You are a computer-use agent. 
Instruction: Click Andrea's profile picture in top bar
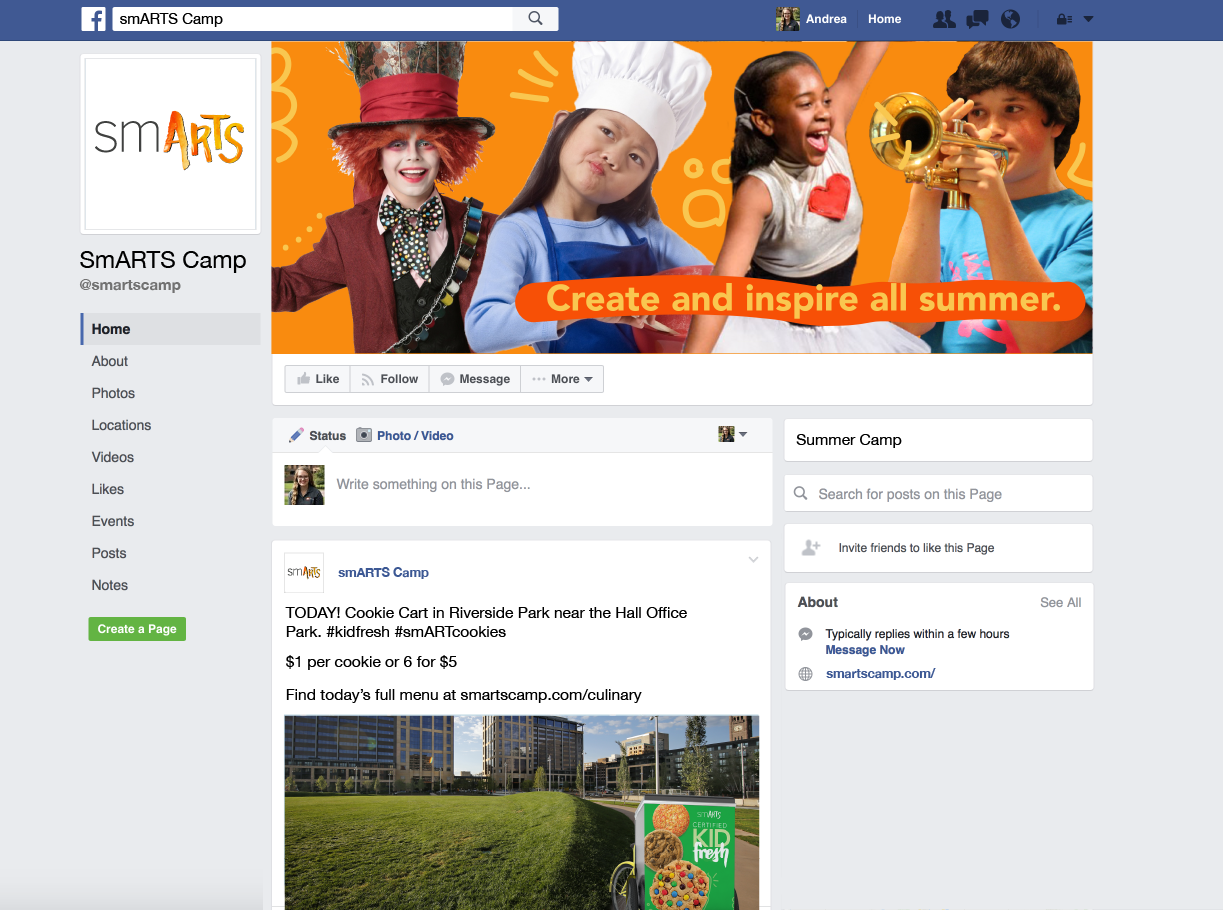tap(788, 19)
